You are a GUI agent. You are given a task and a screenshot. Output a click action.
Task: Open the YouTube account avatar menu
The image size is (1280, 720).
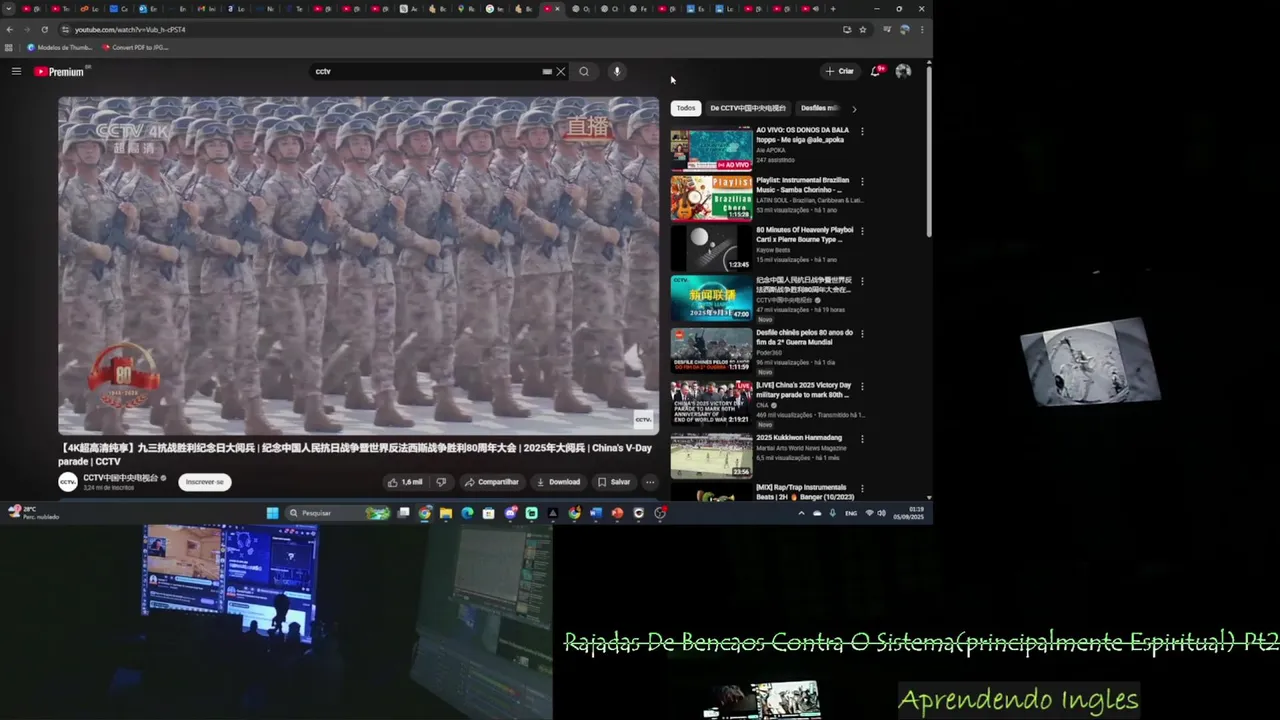click(x=903, y=71)
